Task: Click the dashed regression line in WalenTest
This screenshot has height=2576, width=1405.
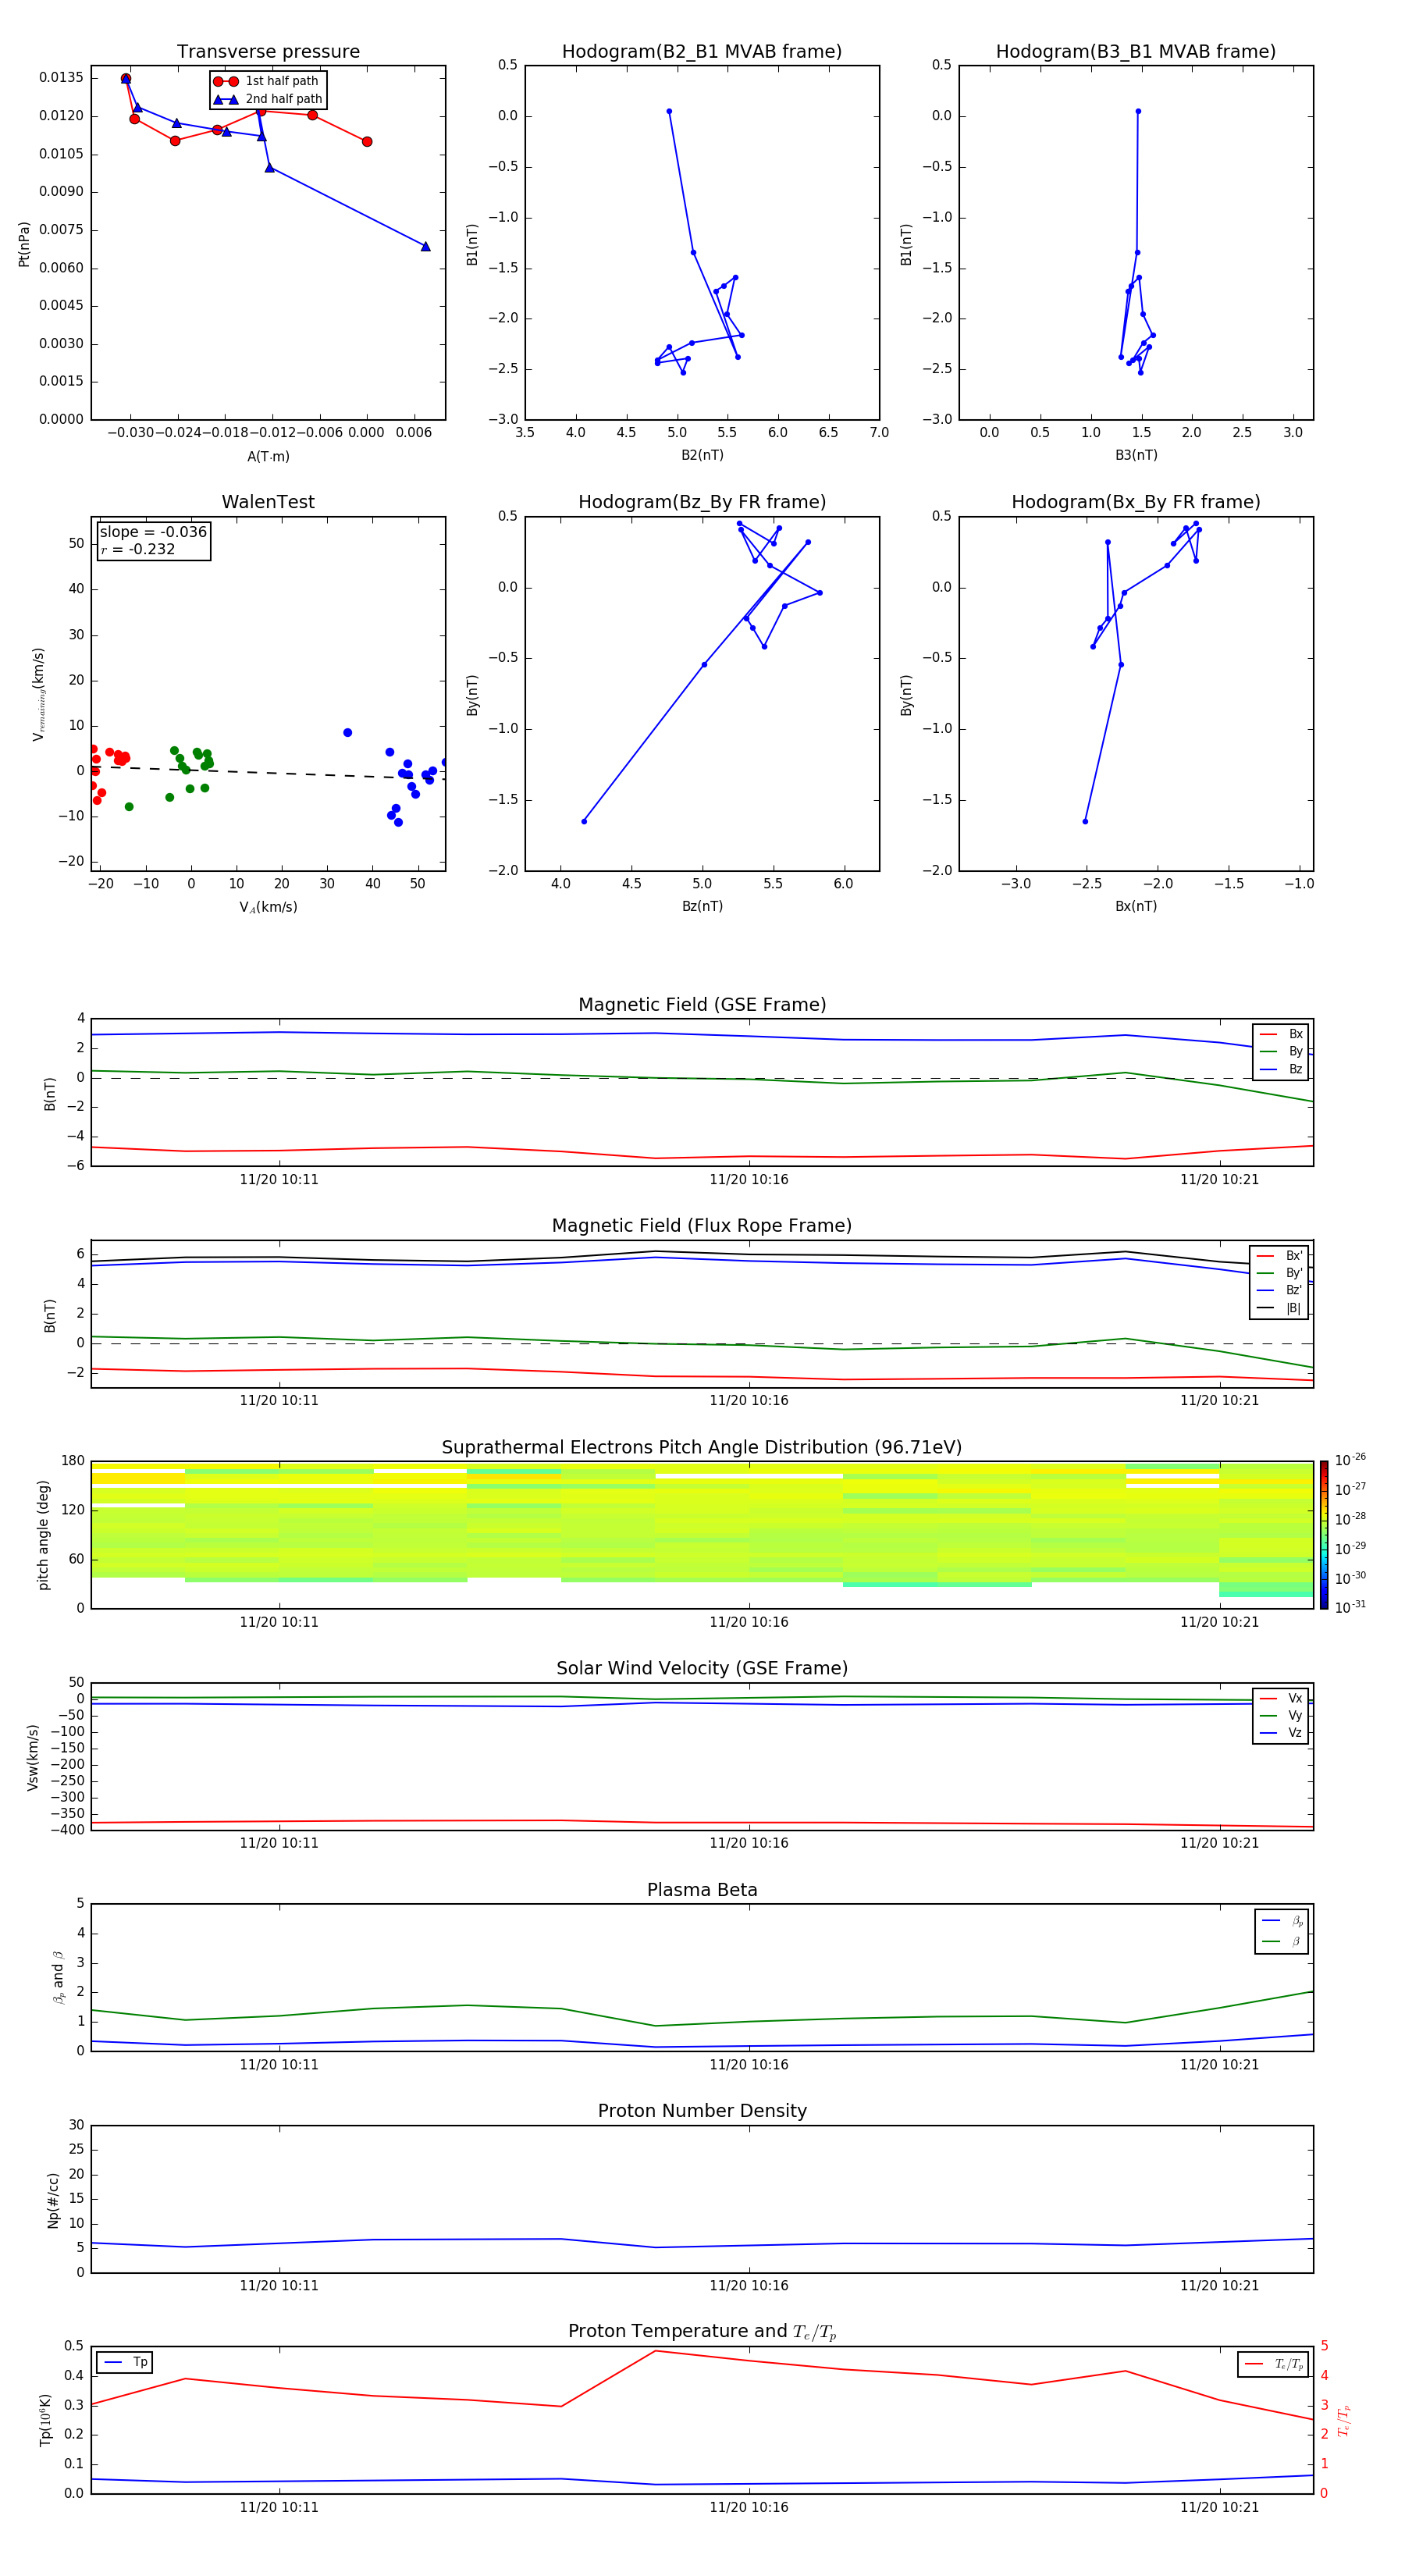Action: click(x=268, y=772)
